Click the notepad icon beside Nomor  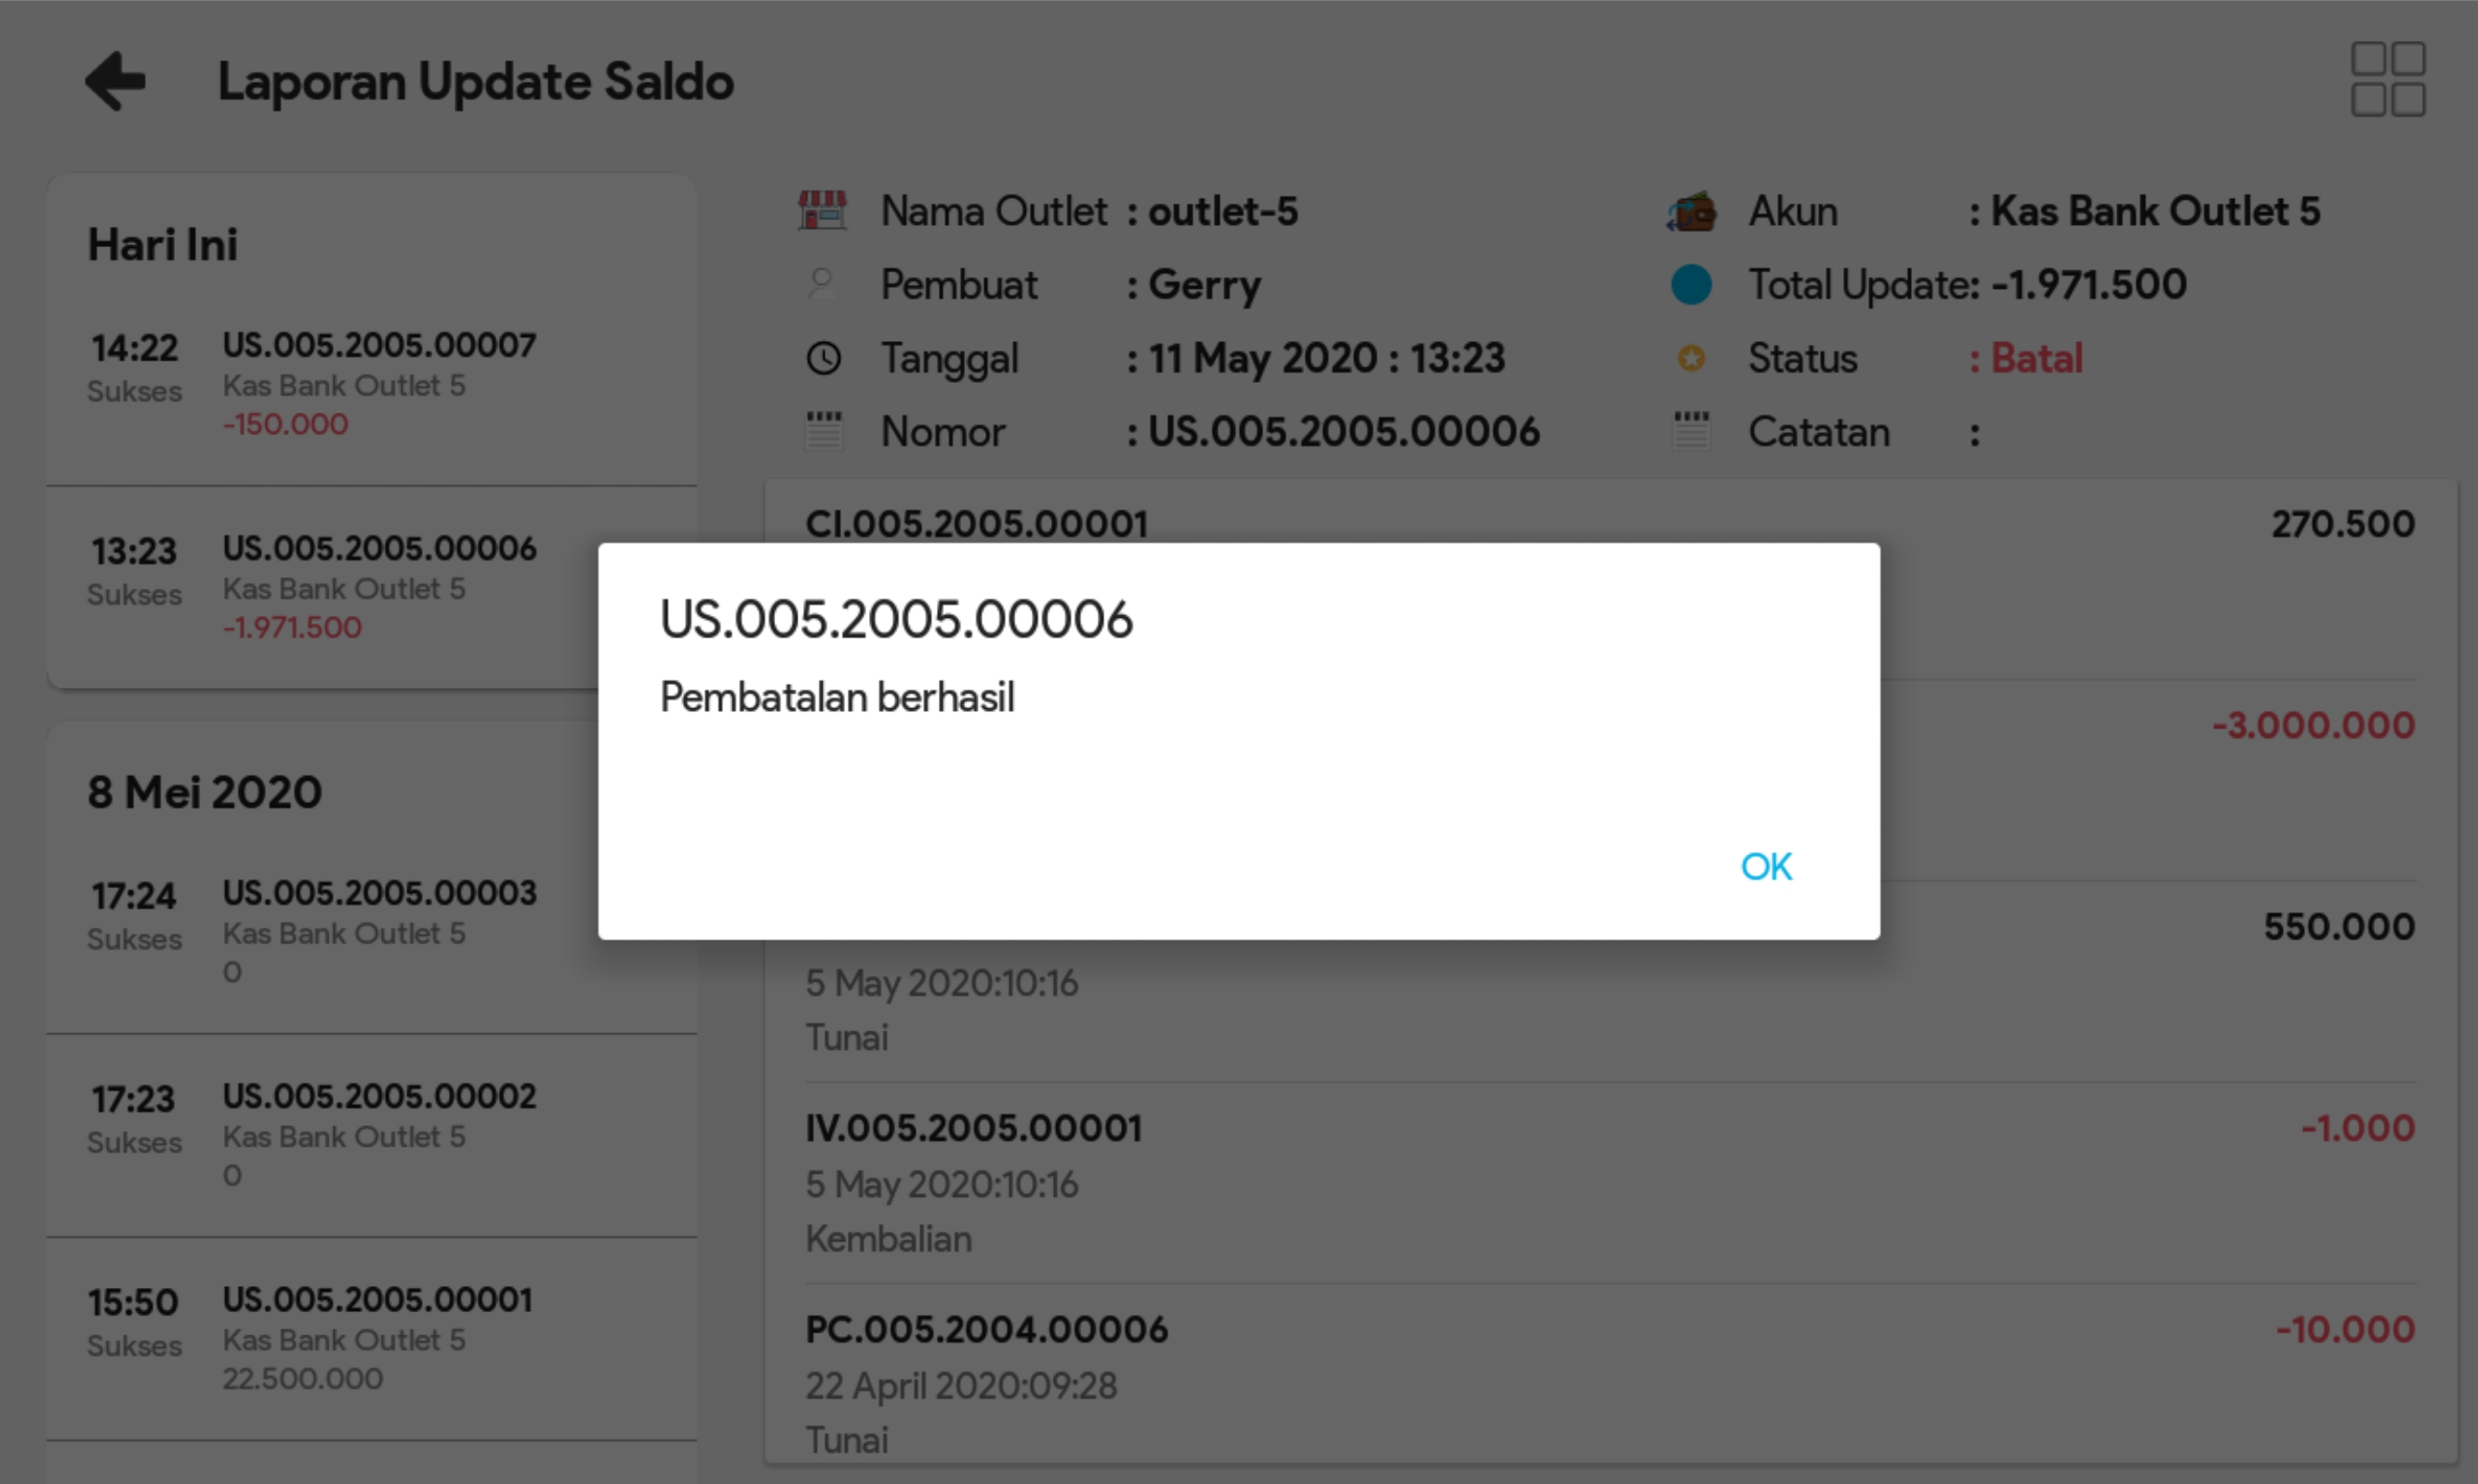point(823,432)
